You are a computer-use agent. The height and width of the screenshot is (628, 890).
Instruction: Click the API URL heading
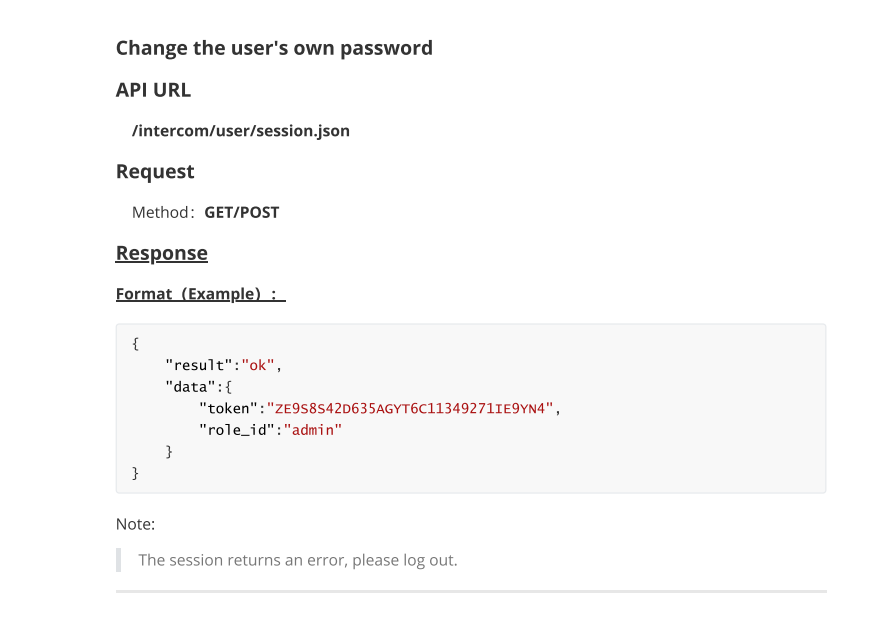click(153, 90)
